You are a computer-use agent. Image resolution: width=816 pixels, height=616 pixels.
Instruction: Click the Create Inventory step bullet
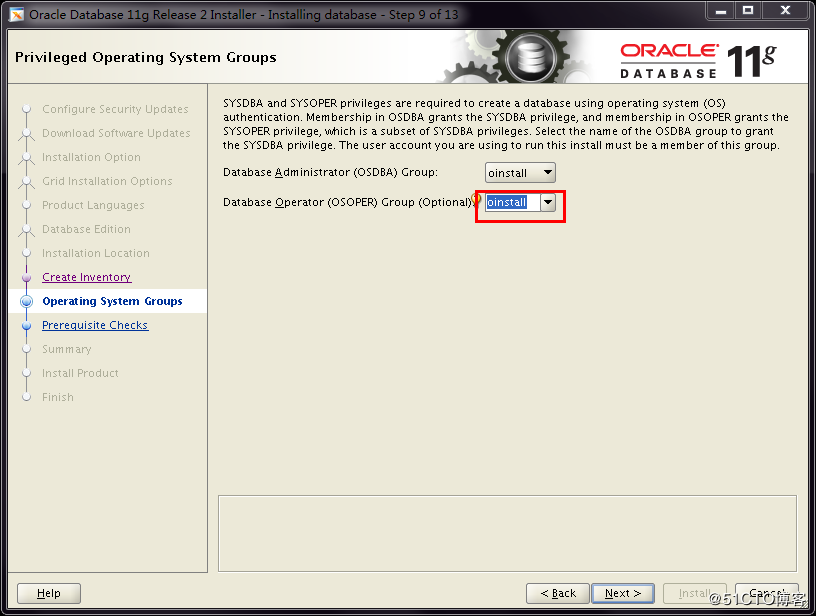coord(27,278)
